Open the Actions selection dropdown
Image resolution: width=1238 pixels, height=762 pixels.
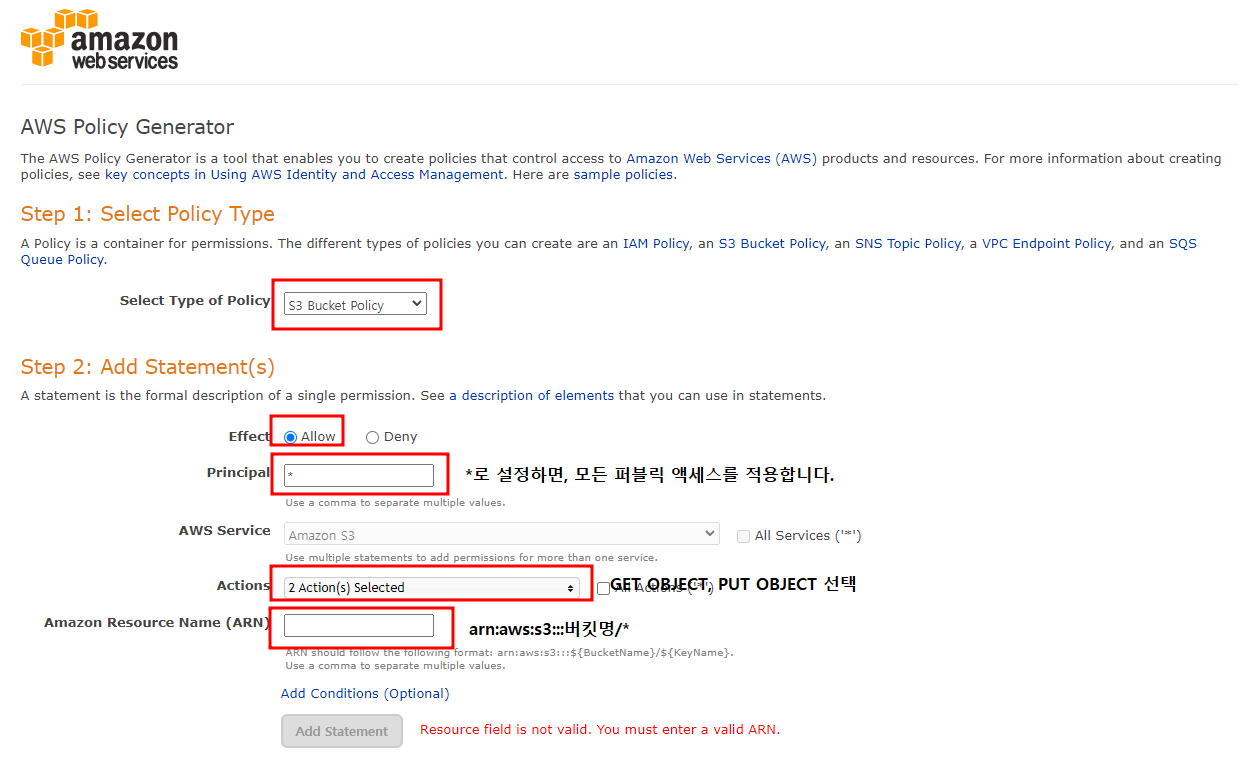pos(432,588)
